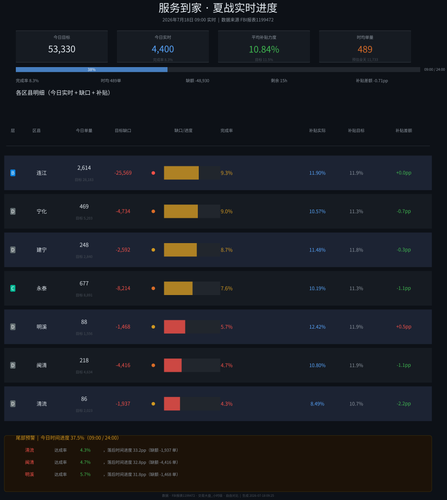Click the grade badge in the 明溪 row
The height and width of the screenshot is (500, 447).
click(13, 327)
